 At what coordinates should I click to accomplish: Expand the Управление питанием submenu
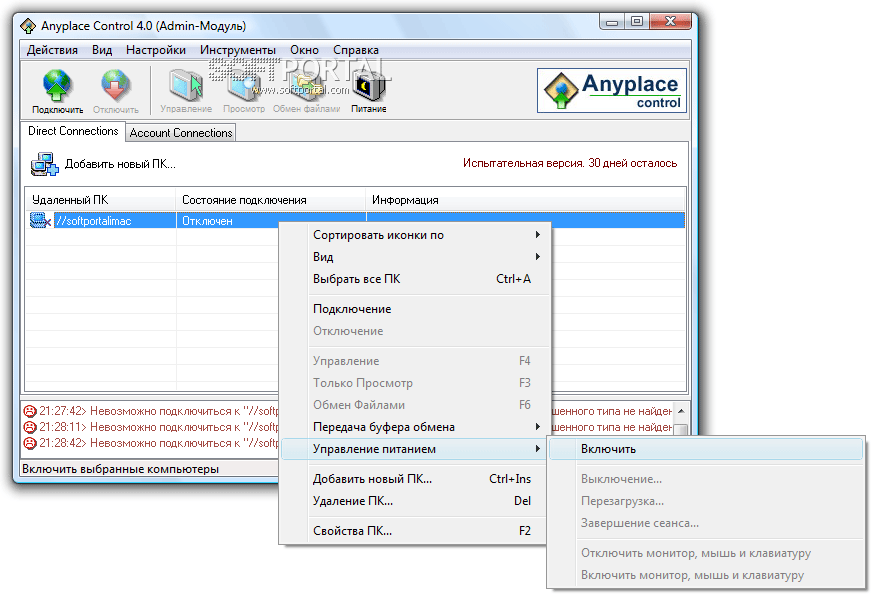(x=415, y=449)
